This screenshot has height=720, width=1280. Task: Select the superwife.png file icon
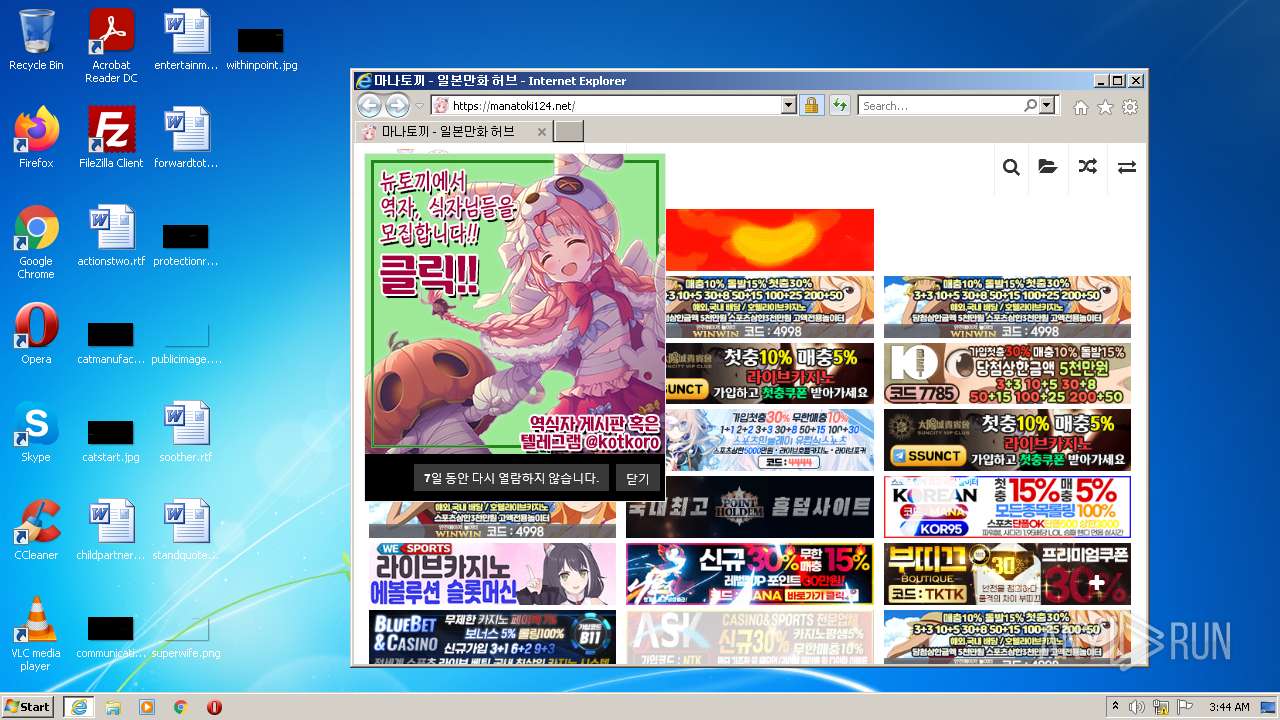(186, 634)
